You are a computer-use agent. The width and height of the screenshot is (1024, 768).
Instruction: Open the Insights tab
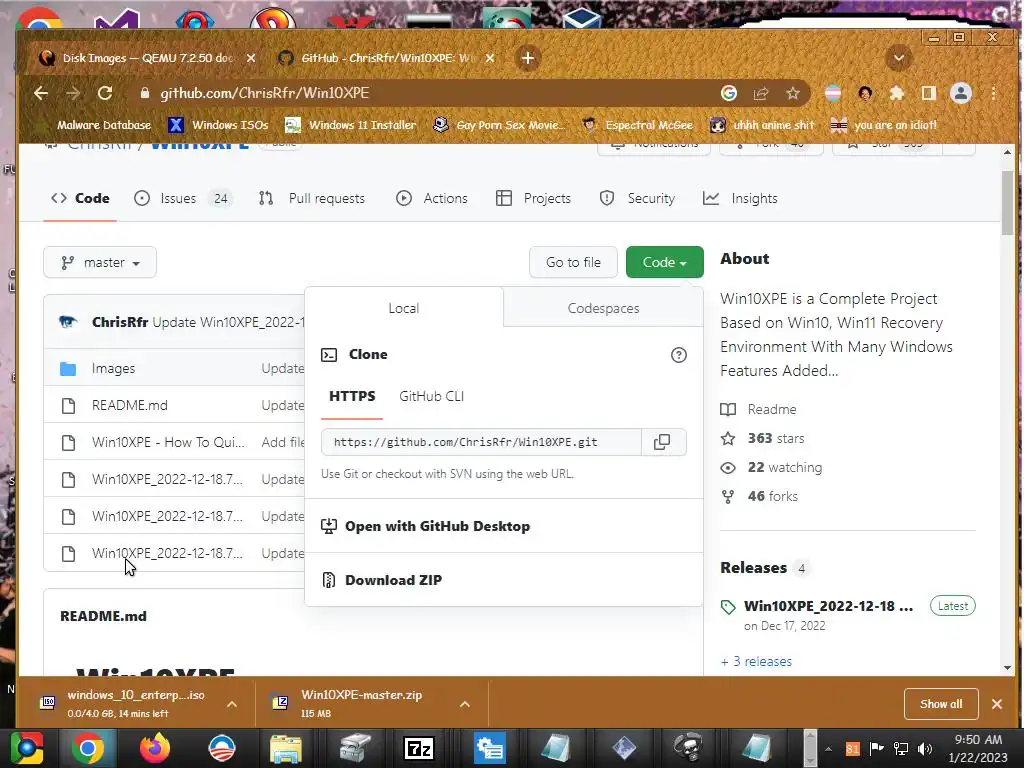coord(741,199)
